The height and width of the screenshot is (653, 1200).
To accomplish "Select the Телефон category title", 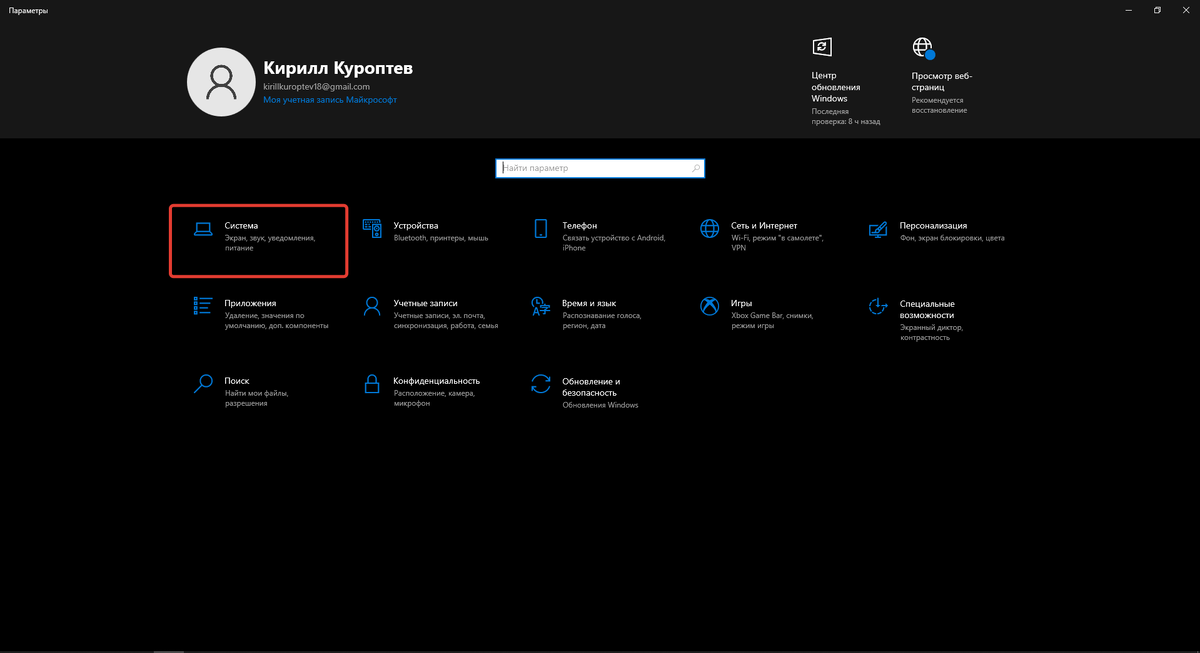I will (x=580, y=226).
